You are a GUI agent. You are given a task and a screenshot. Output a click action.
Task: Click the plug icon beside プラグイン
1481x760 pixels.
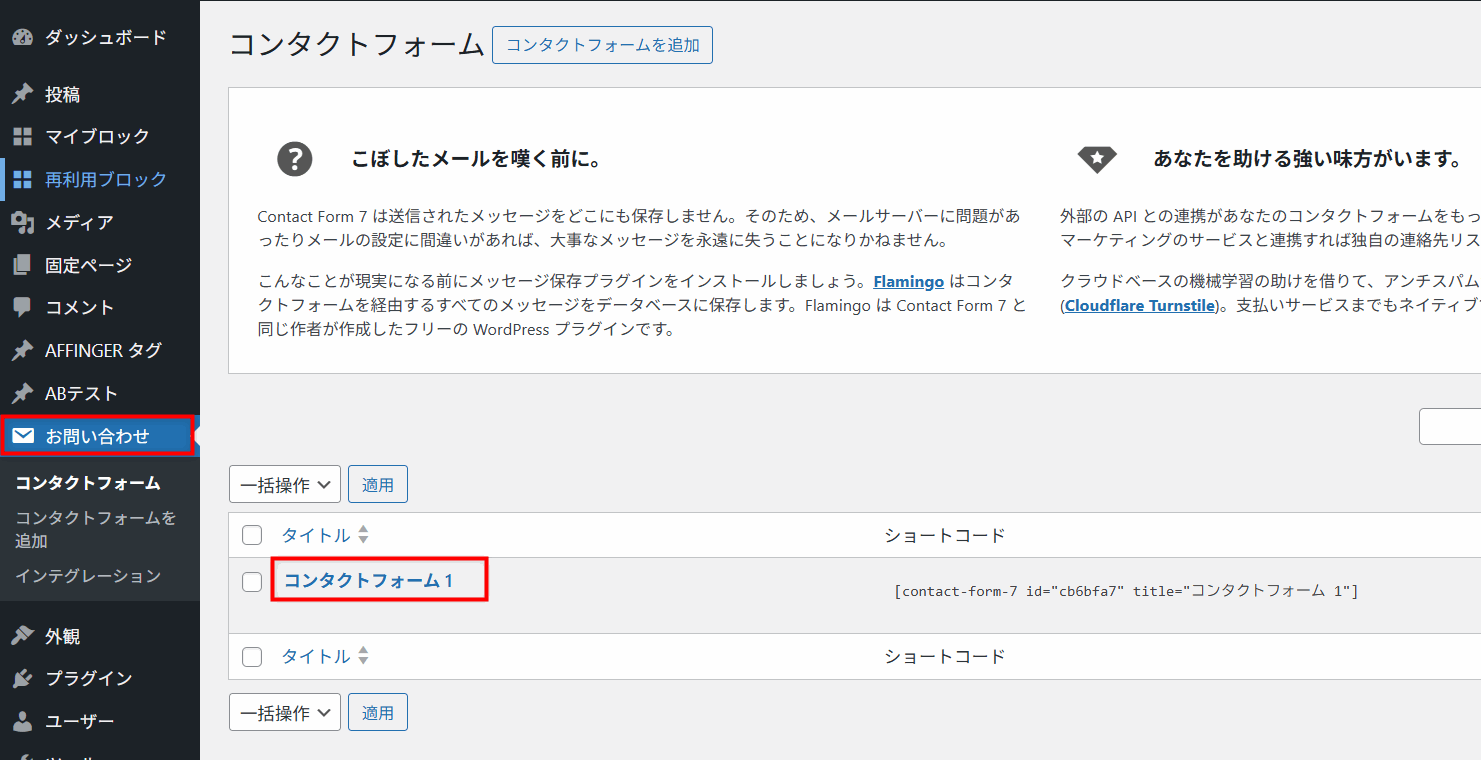coord(22,678)
